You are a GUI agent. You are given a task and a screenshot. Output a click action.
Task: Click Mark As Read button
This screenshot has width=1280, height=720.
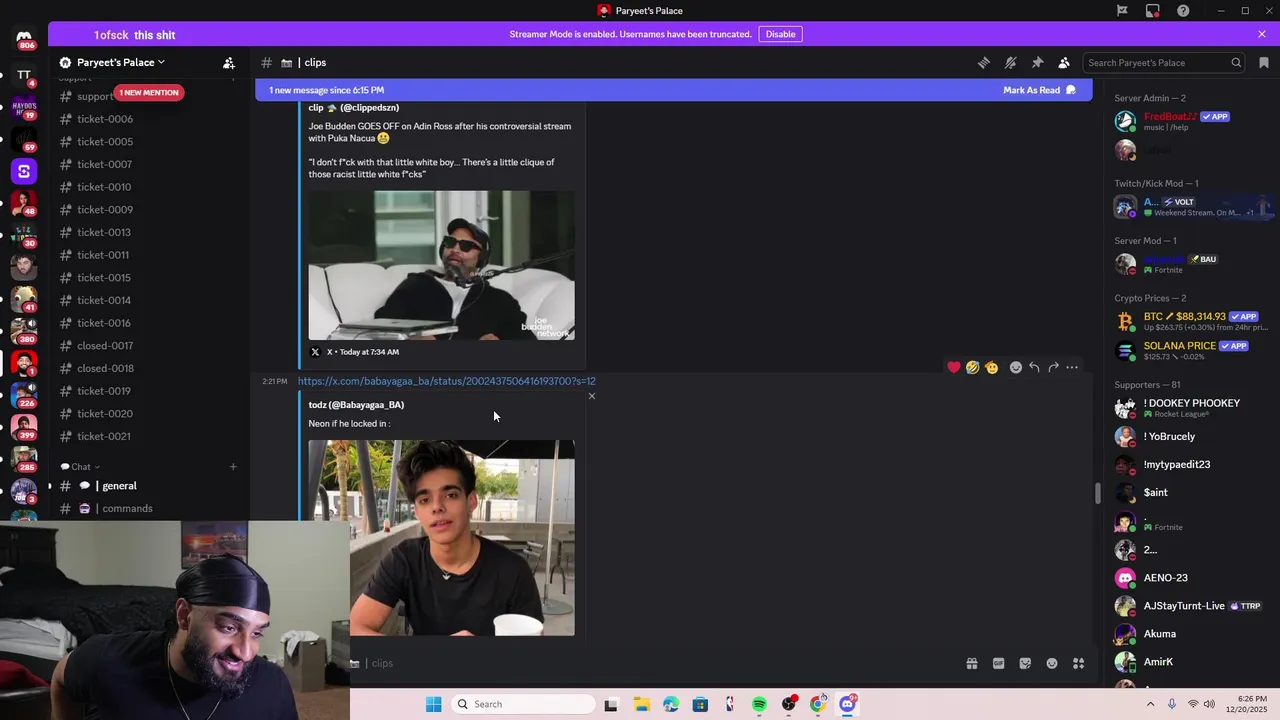pyautogui.click(x=1039, y=90)
